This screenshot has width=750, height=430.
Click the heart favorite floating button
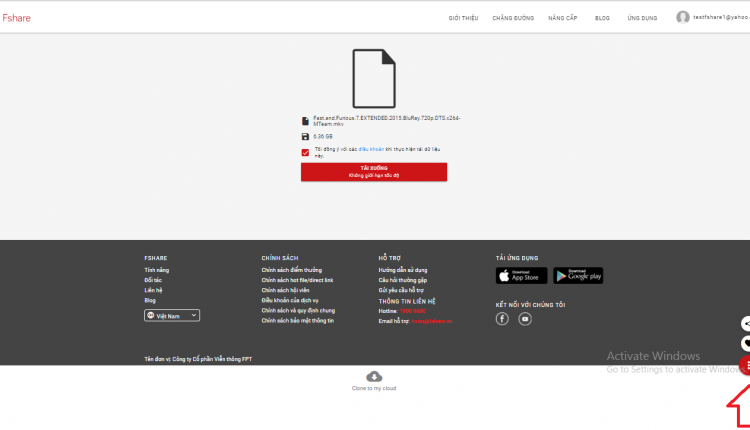coord(746,344)
